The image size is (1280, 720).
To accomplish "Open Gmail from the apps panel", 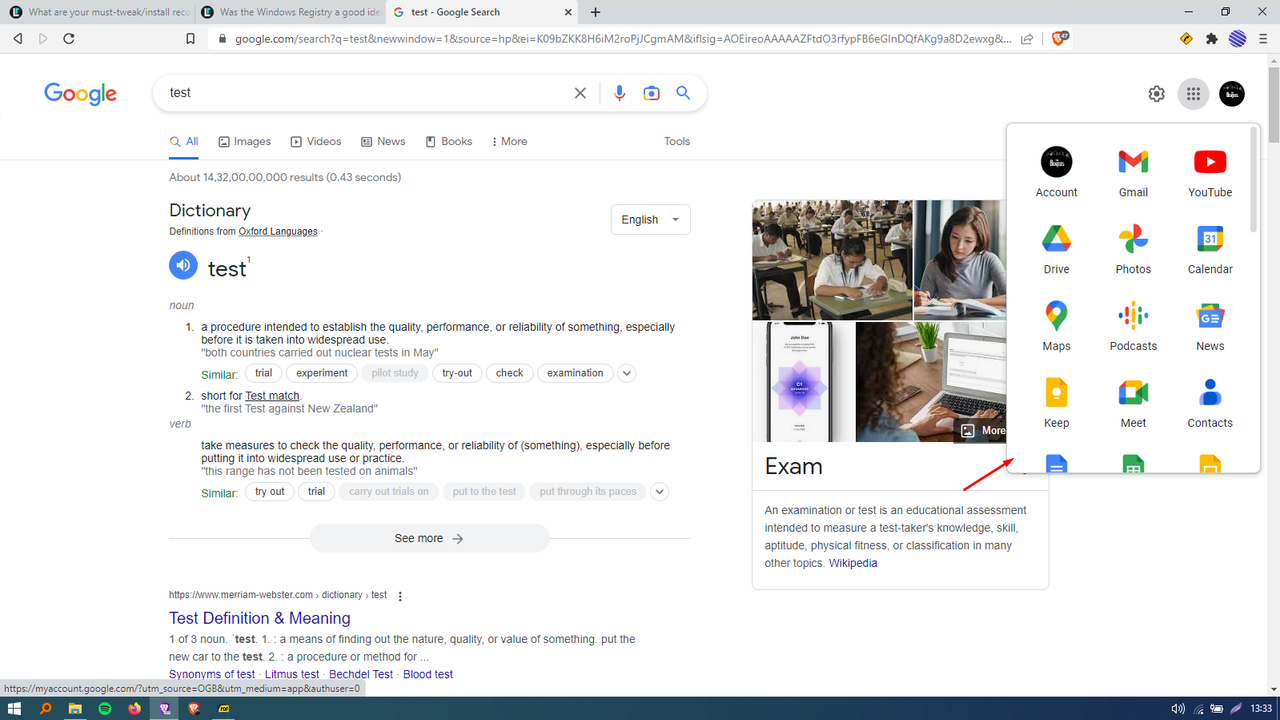I will pyautogui.click(x=1133, y=173).
